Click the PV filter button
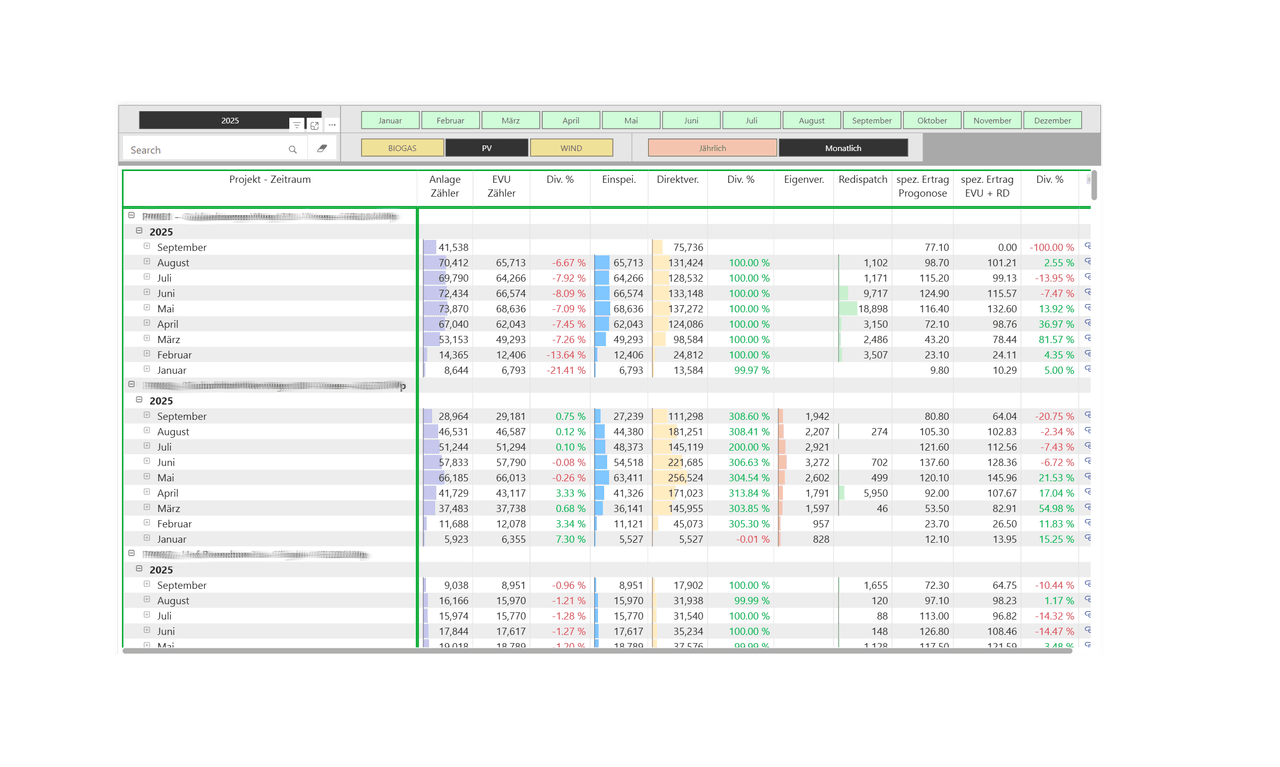Image resolution: width=1280 pixels, height=767 pixels. pyautogui.click(x=486, y=148)
